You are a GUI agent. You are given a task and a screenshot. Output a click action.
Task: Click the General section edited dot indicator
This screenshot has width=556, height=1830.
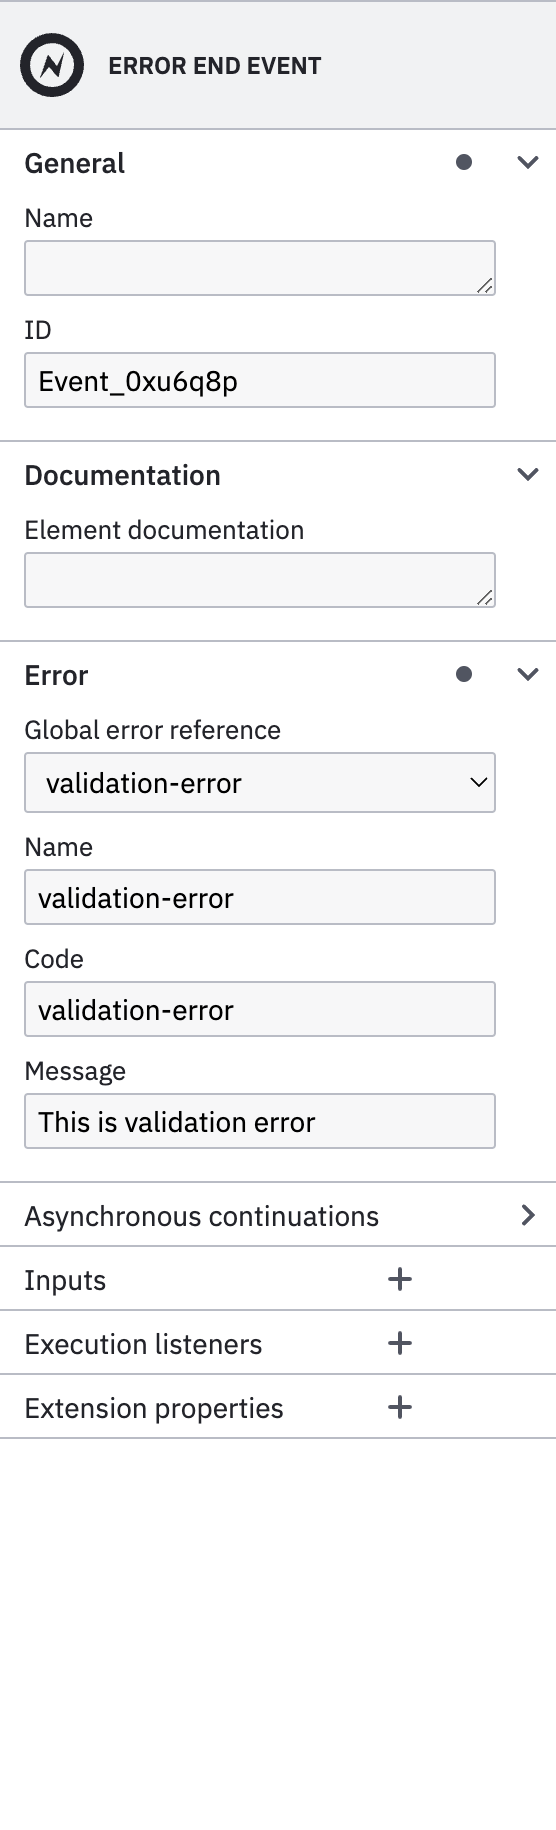click(x=464, y=162)
